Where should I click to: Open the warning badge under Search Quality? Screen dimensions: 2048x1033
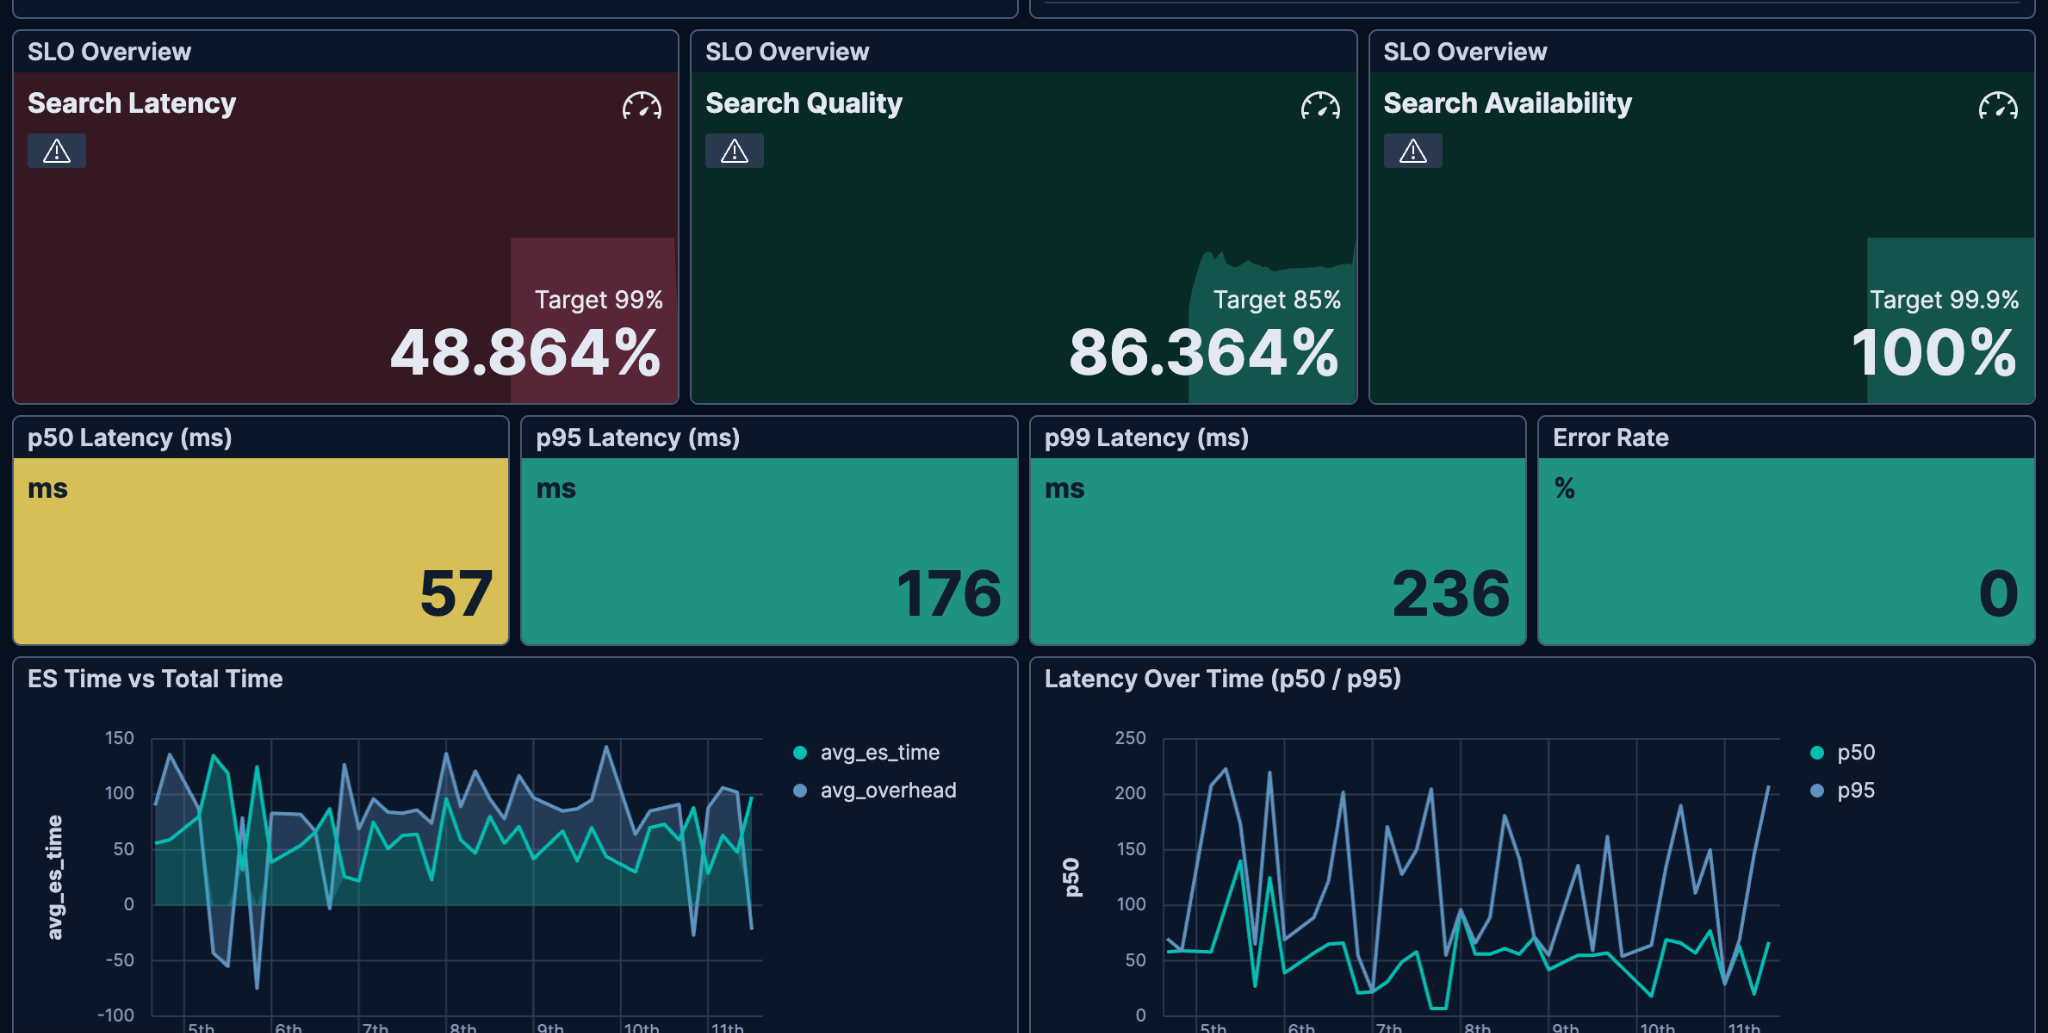[x=735, y=151]
